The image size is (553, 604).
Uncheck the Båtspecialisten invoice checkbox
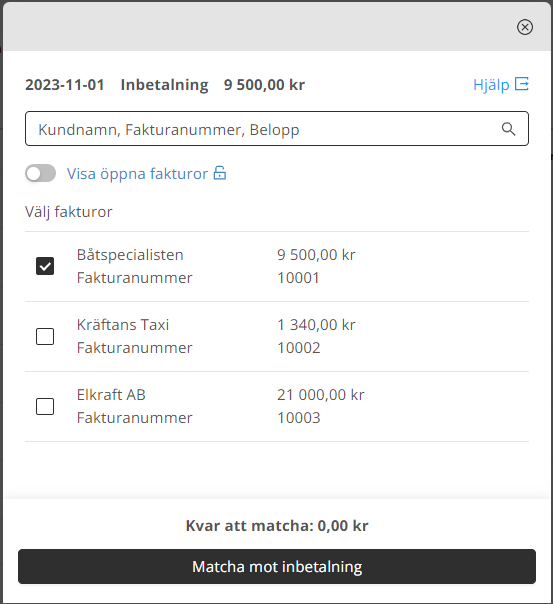click(x=45, y=266)
